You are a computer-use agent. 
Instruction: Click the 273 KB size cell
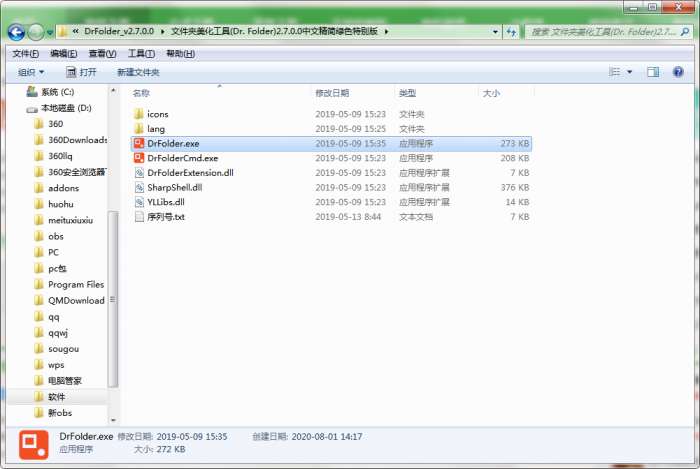[x=514, y=143]
